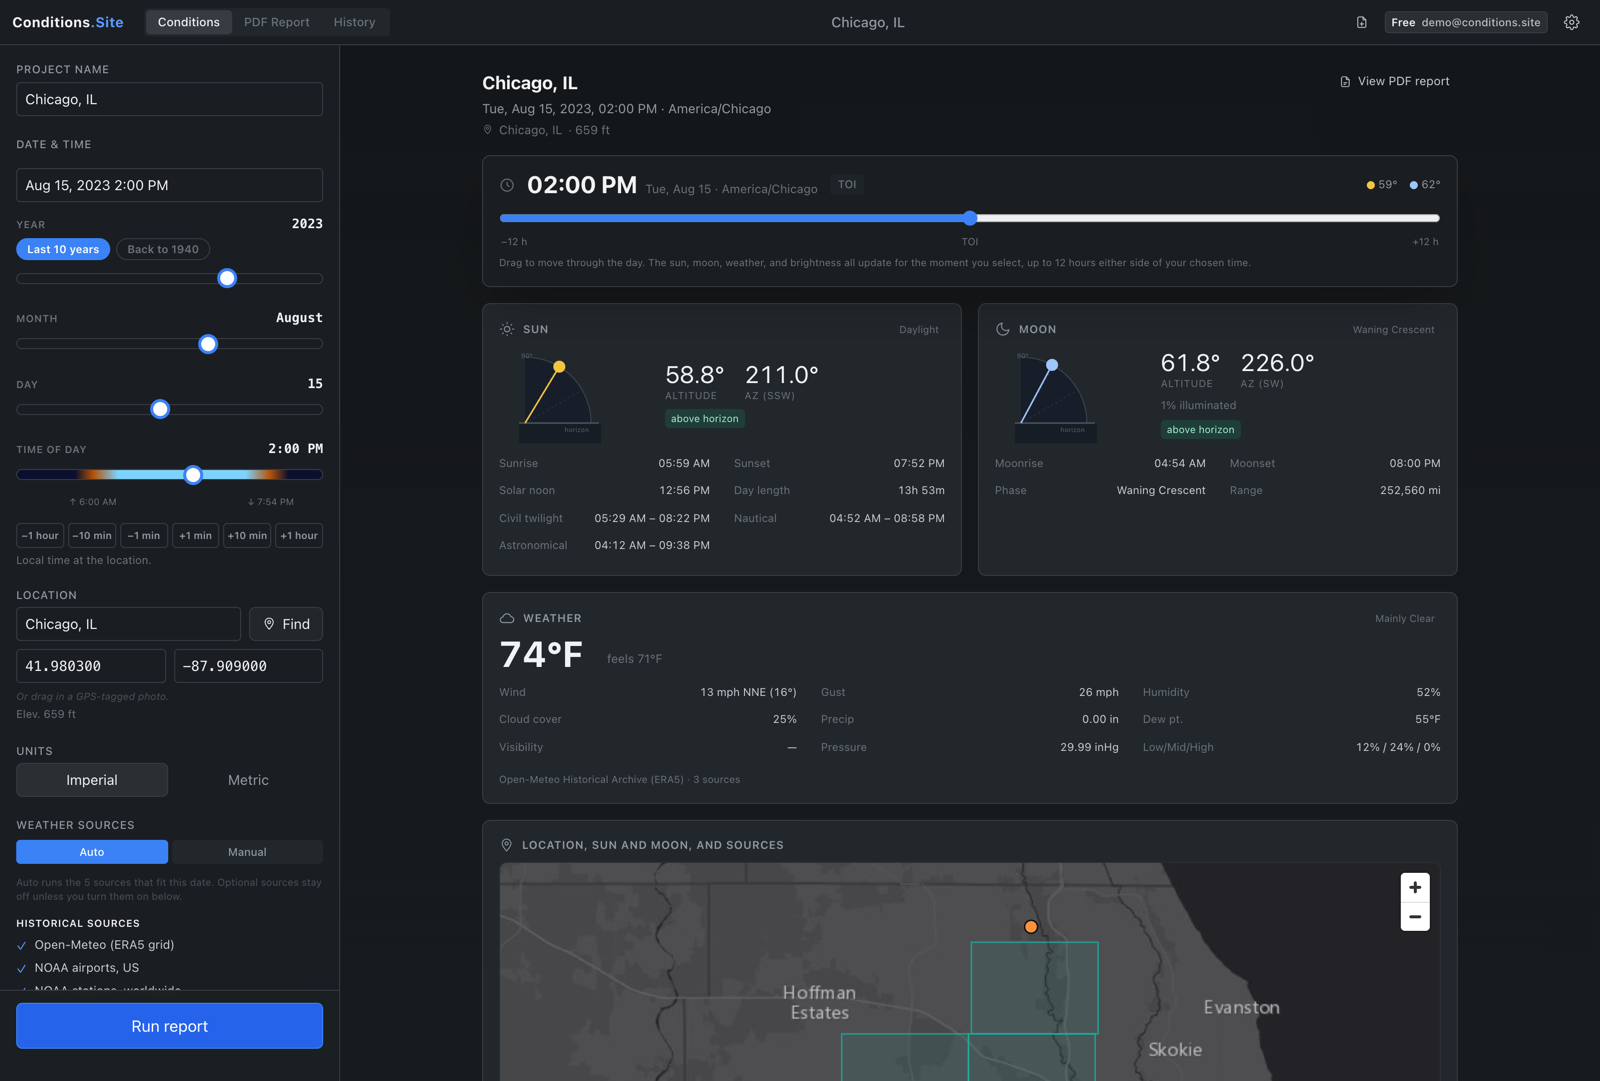
Task: Click the −1 hour button
Action: (40, 535)
